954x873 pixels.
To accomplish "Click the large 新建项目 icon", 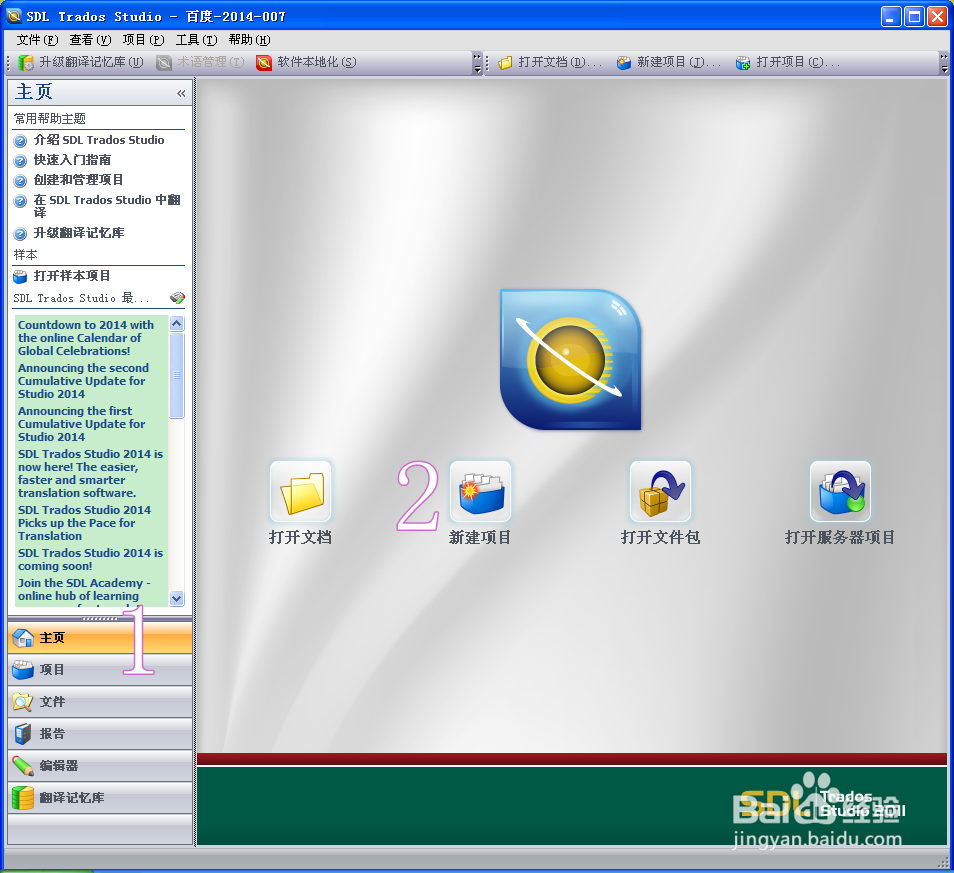I will 481,492.
